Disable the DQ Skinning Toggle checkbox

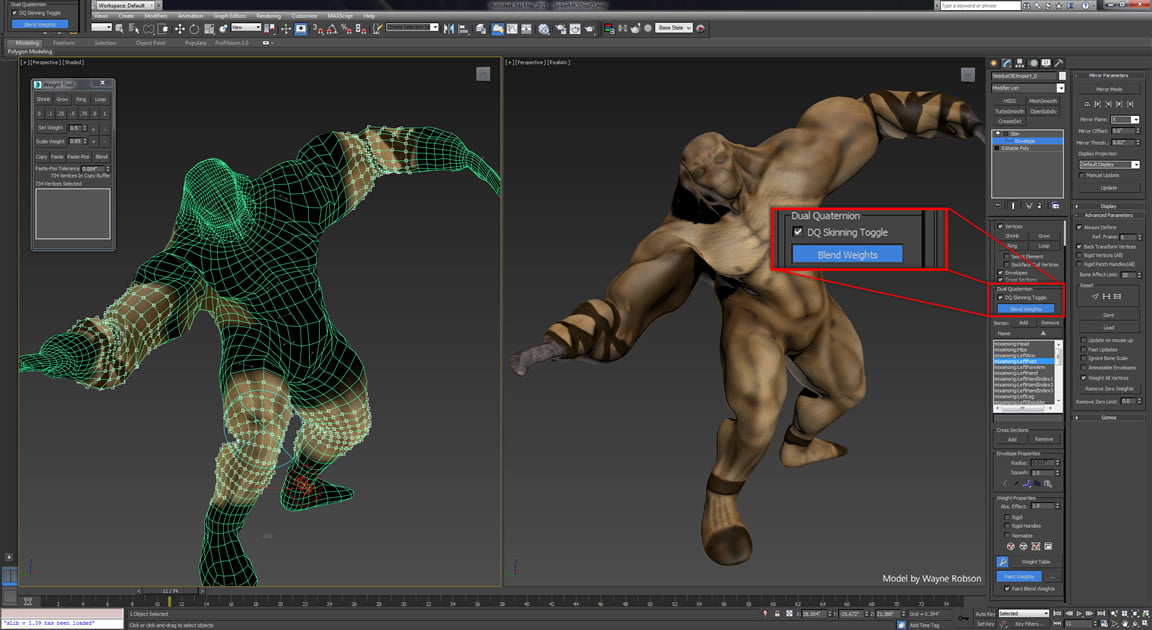(x=1000, y=297)
